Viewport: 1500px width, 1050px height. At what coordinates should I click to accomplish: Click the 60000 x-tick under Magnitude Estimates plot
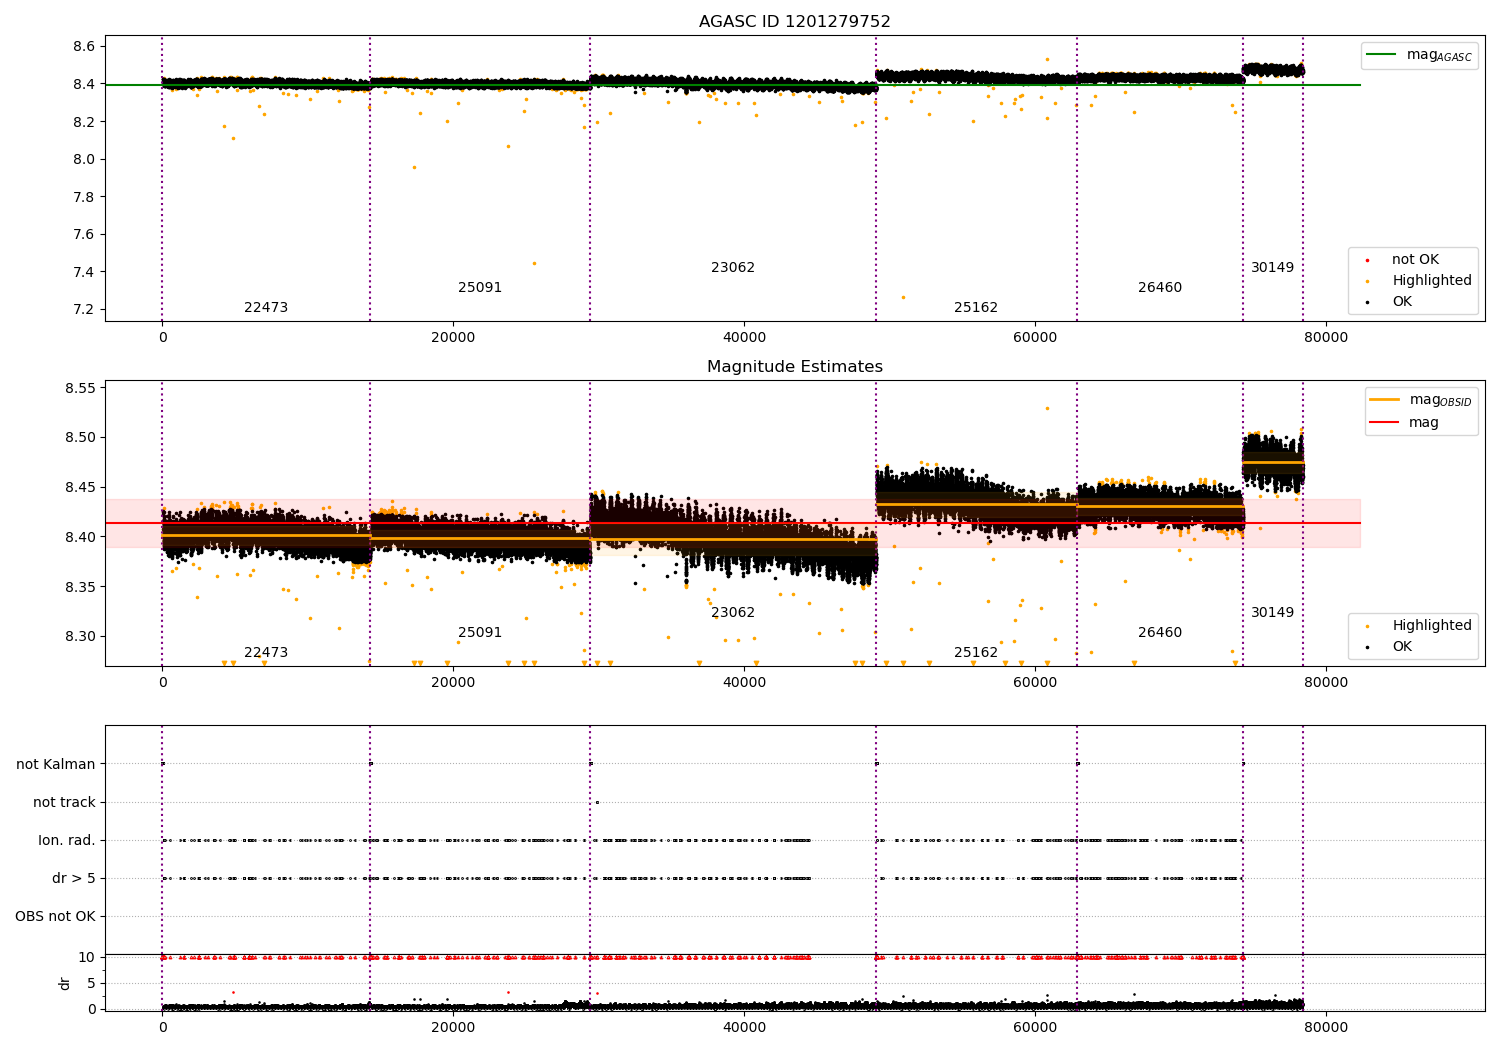point(1035,683)
